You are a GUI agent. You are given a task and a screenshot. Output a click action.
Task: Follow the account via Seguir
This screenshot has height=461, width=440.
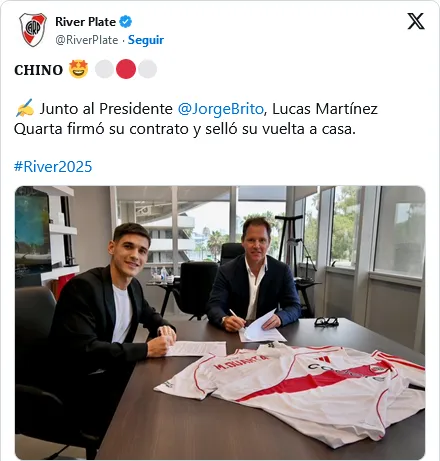point(146,40)
